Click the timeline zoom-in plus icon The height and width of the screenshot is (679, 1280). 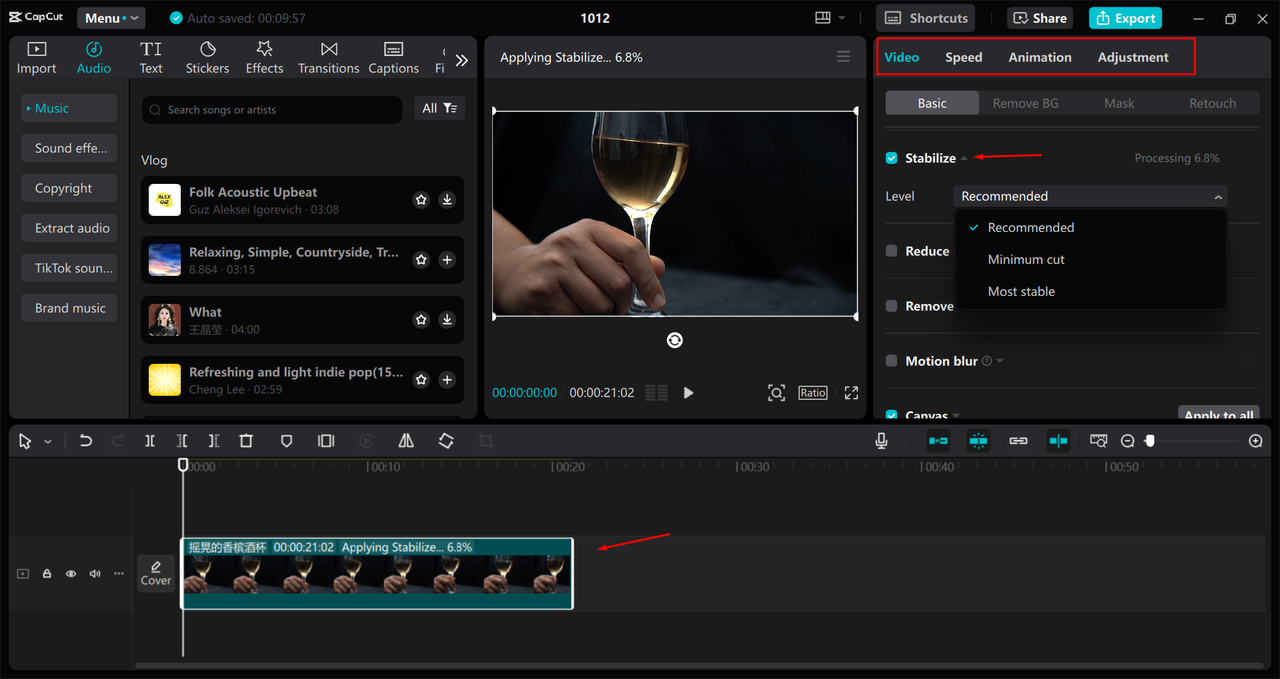pyautogui.click(x=1256, y=441)
